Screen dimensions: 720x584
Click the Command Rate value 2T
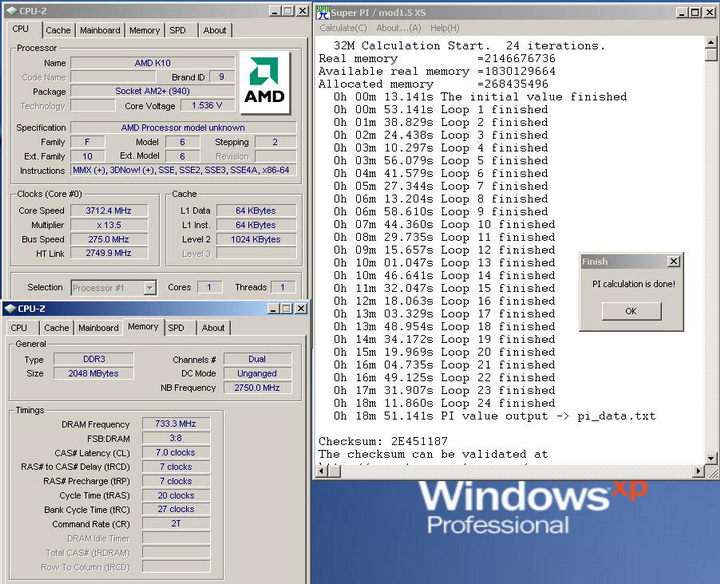[176, 523]
